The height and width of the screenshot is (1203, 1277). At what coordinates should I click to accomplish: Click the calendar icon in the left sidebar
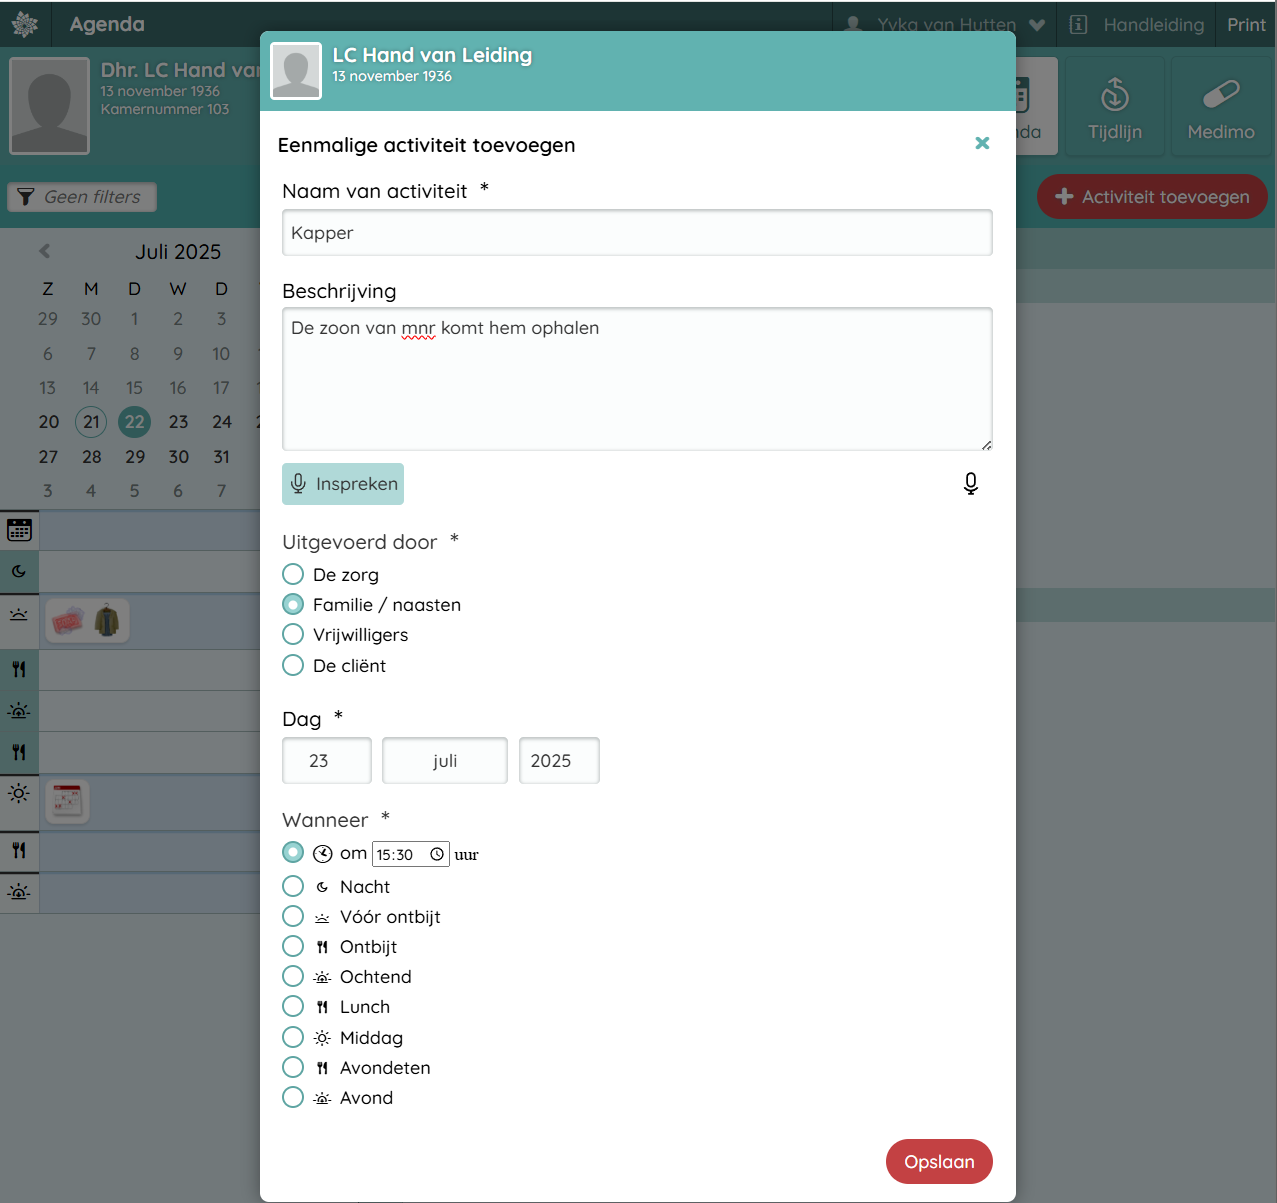click(x=19, y=530)
